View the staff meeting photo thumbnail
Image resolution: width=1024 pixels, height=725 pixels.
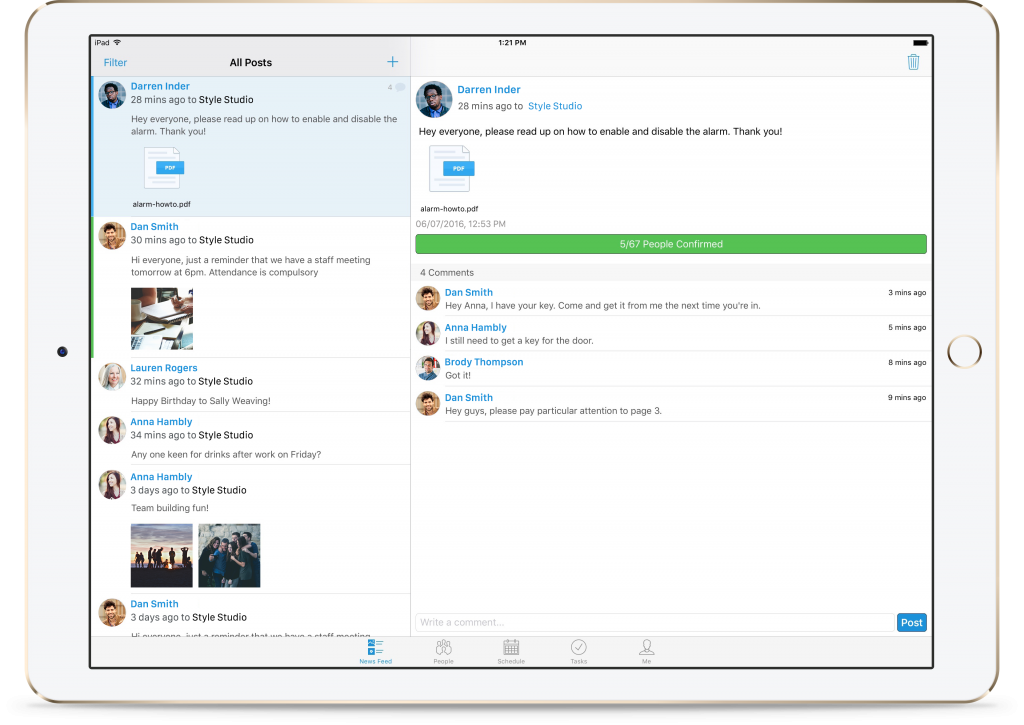(162, 319)
